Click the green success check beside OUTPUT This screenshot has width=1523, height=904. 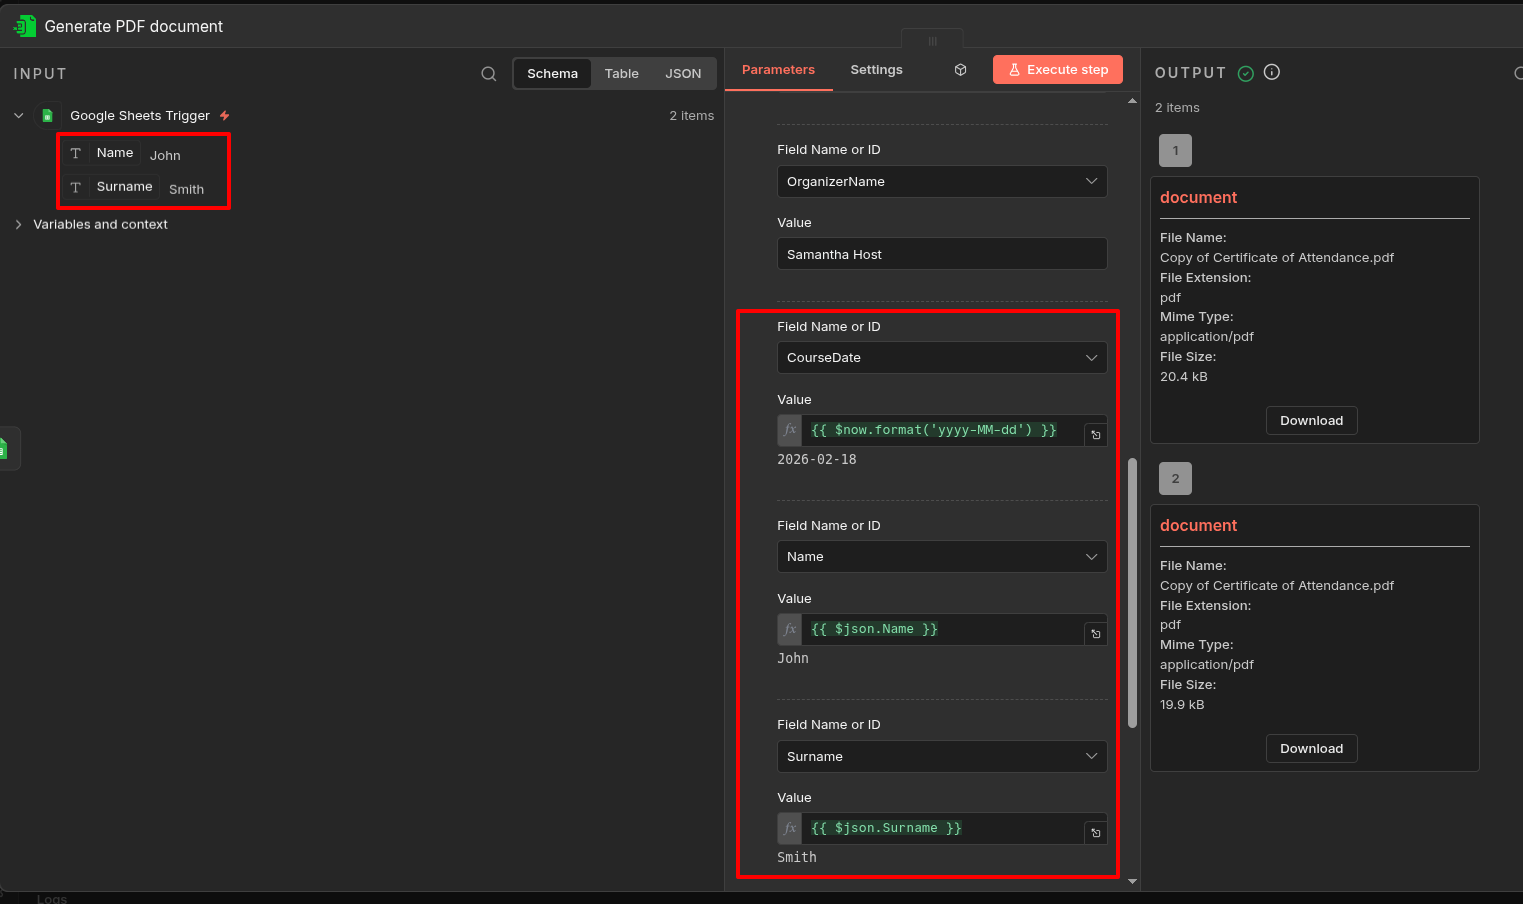1246,72
